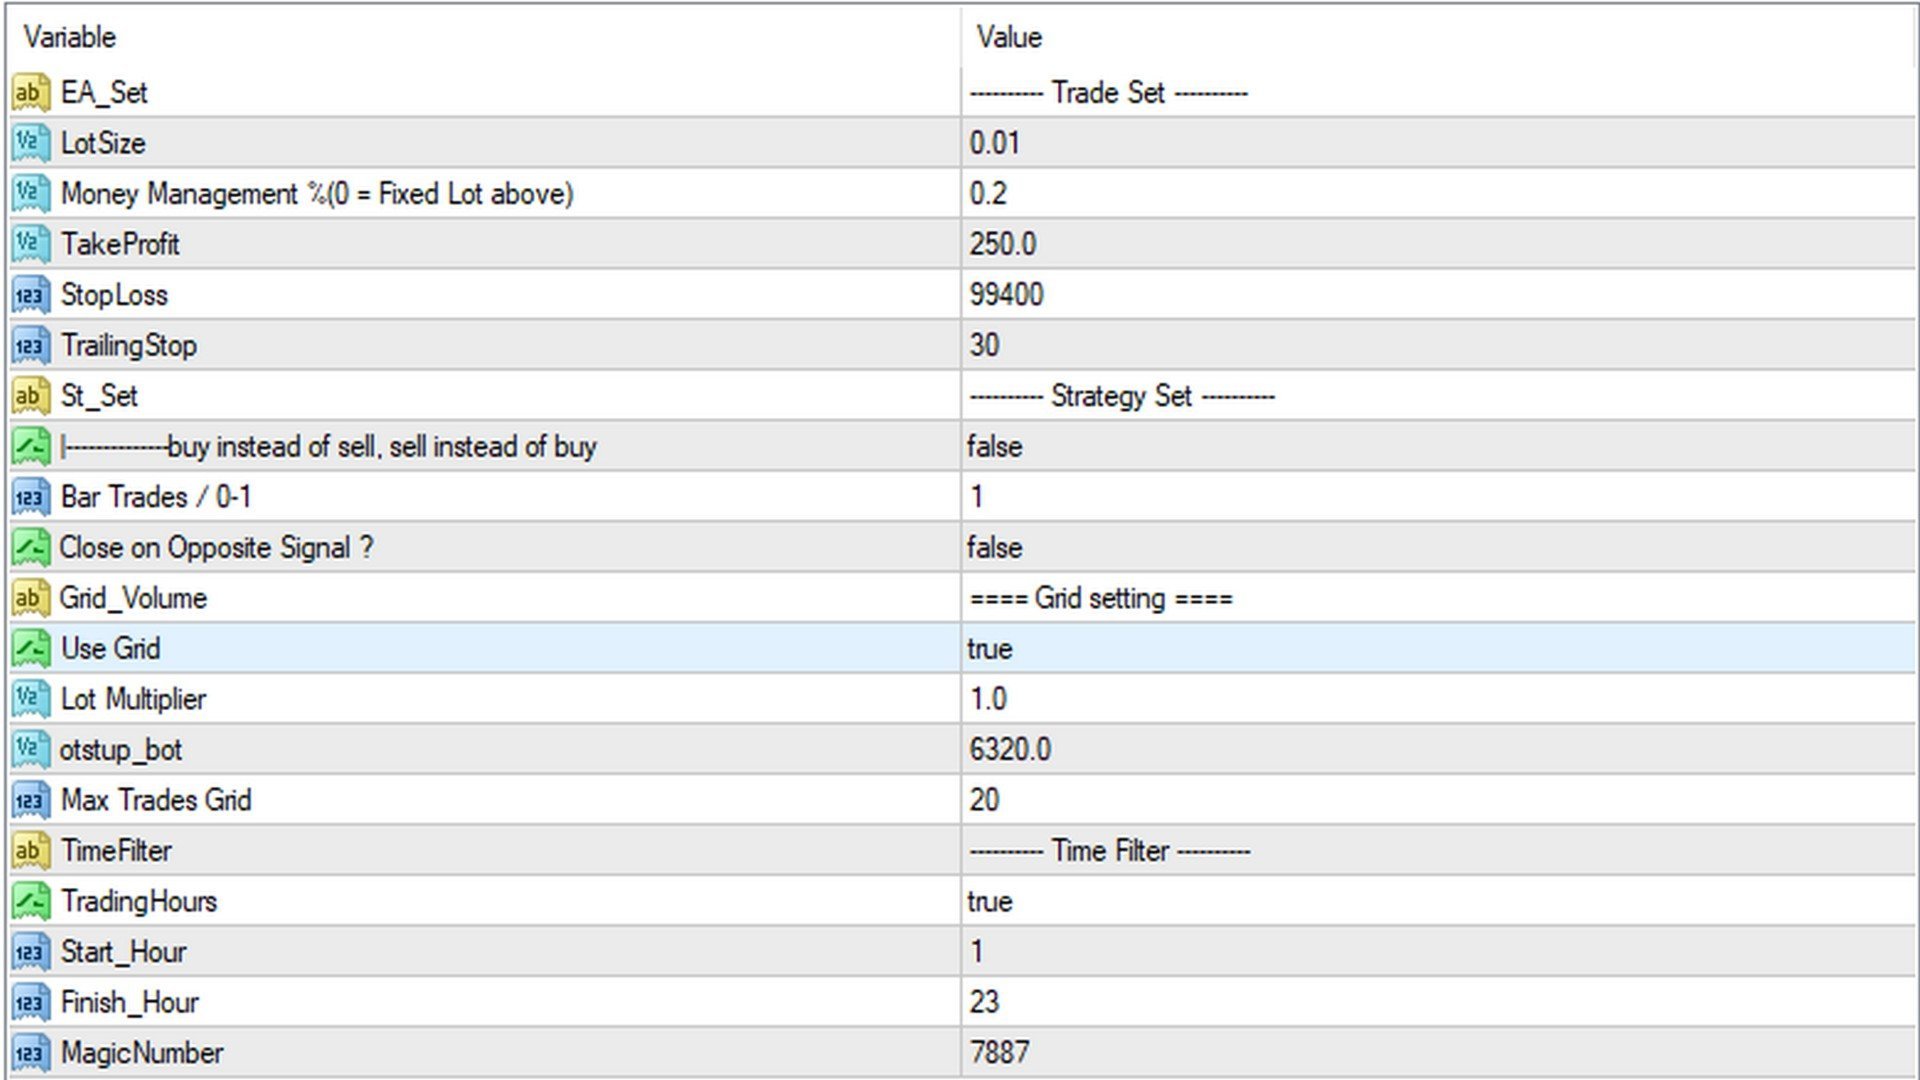Click the green toggle icon next to TradingHours
This screenshot has width=1920, height=1080.
(29, 901)
